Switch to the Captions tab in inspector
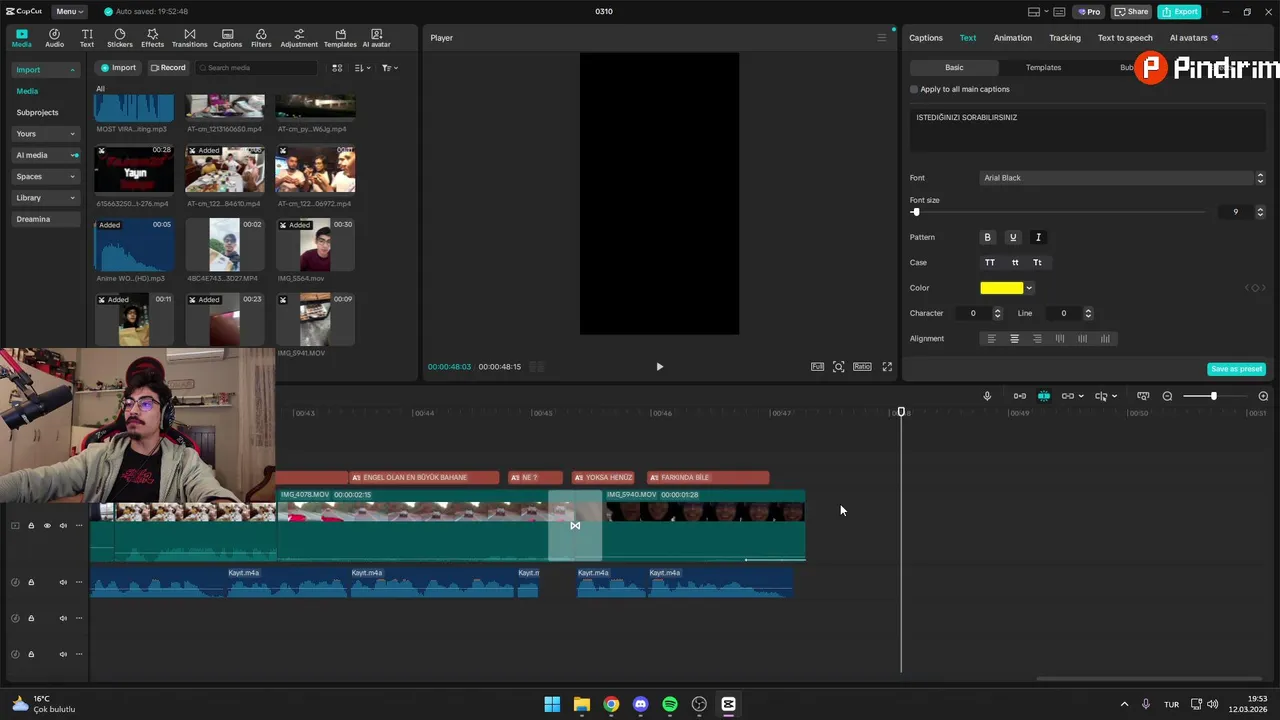The height and width of the screenshot is (720, 1280). point(925,38)
